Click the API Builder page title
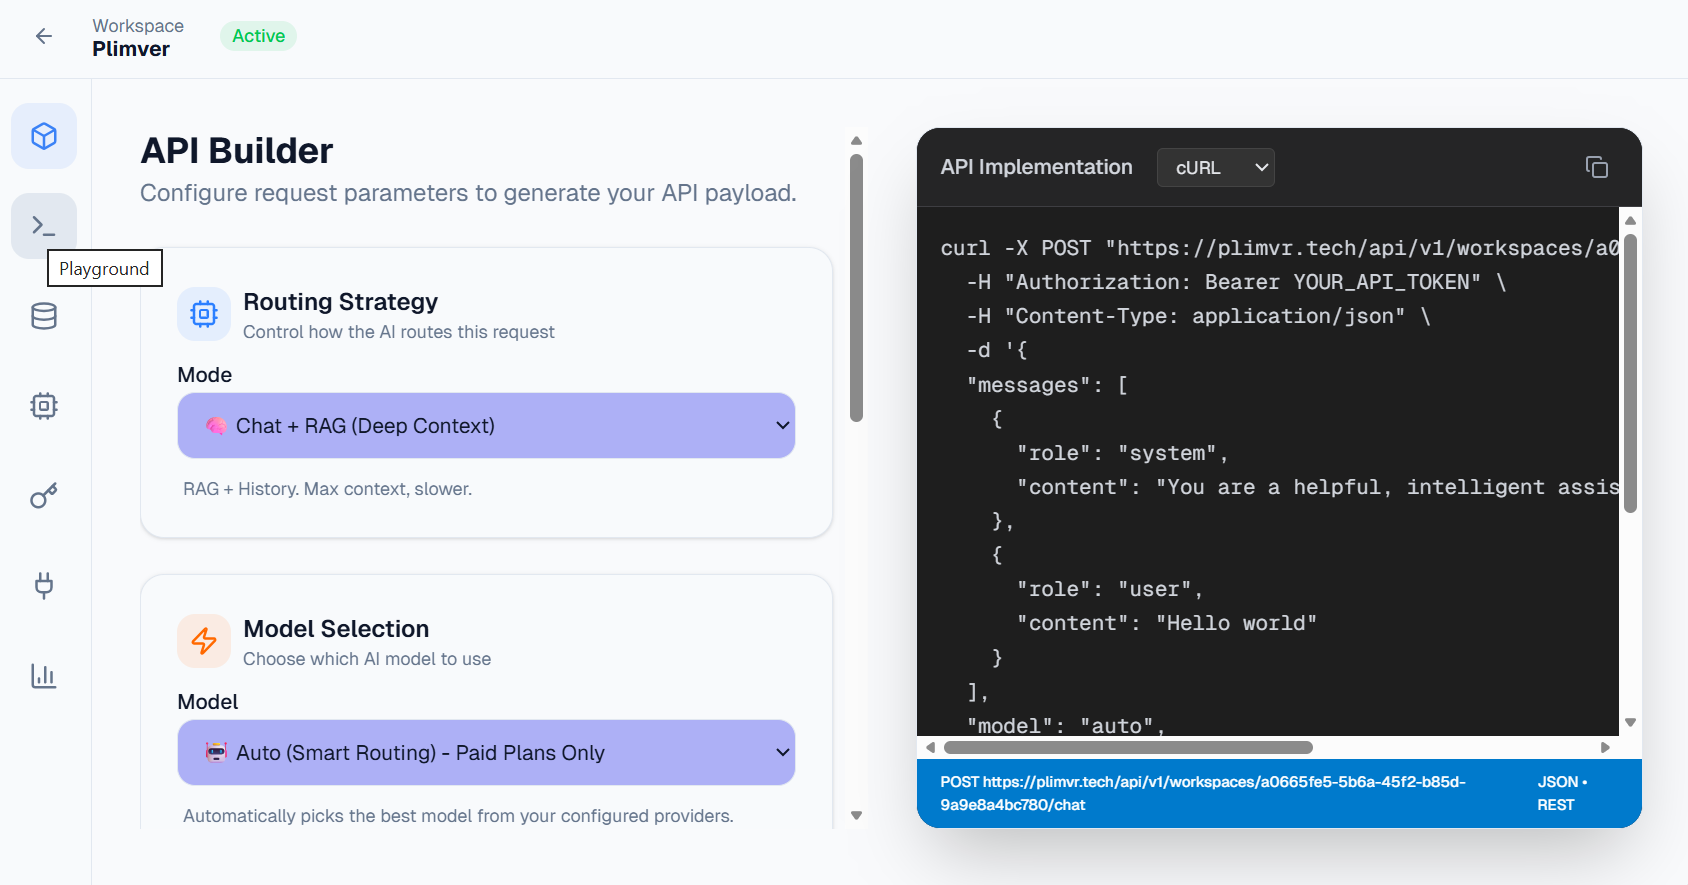1688x885 pixels. [x=237, y=151]
